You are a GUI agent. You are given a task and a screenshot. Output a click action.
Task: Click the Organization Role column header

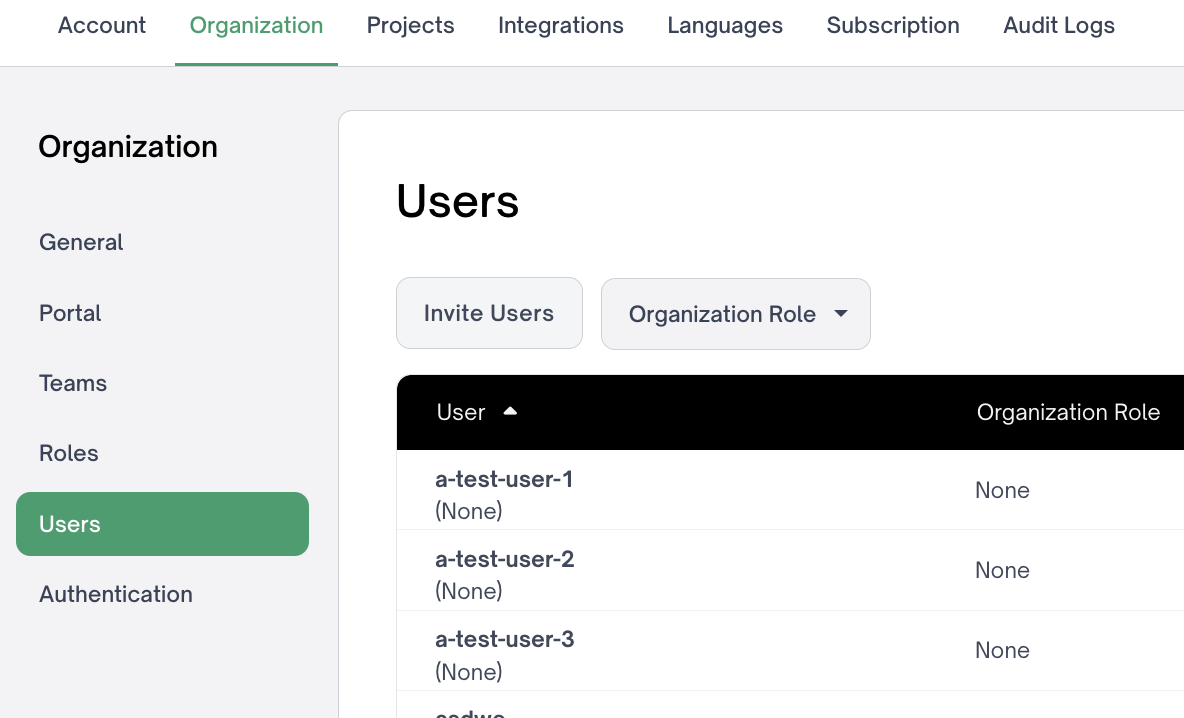(1068, 412)
